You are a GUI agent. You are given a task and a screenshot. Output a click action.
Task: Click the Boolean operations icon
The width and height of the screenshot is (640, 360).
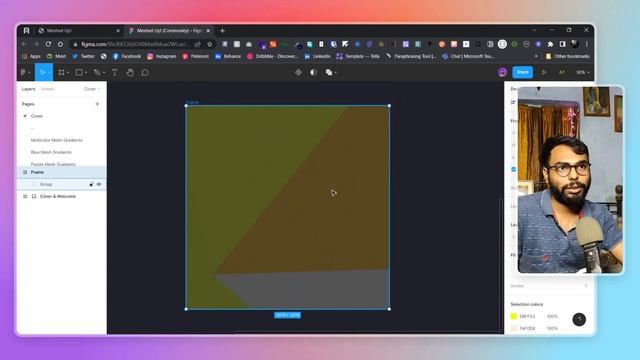coord(329,72)
